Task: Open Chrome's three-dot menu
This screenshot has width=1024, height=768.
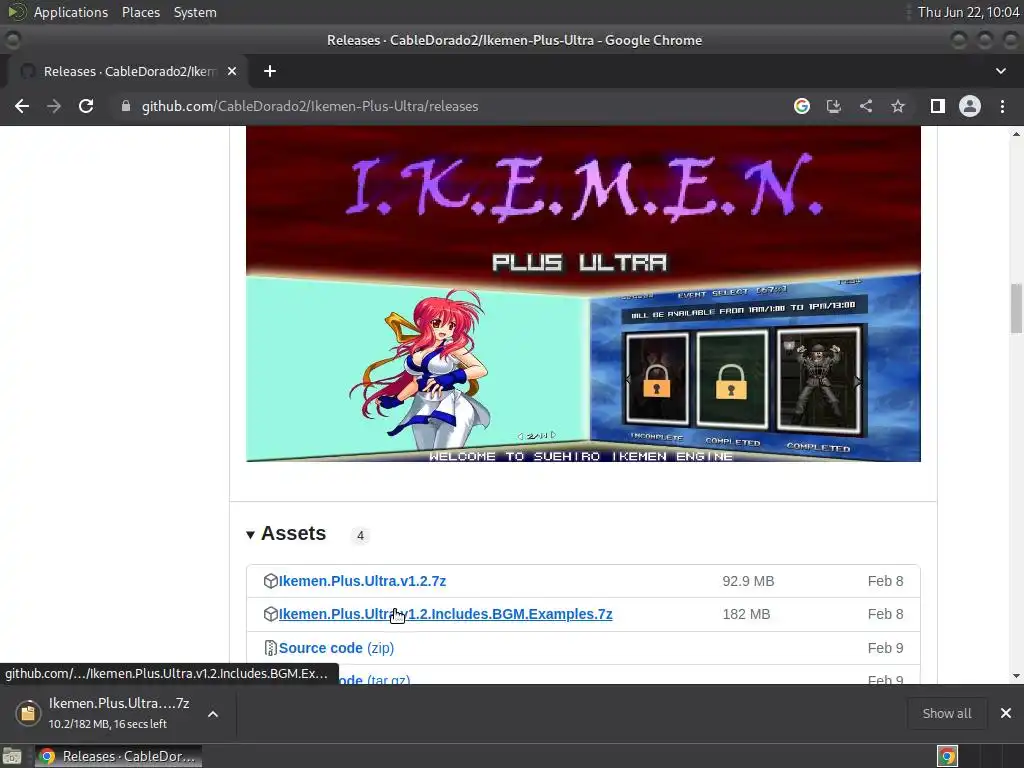Action: point(1002,106)
